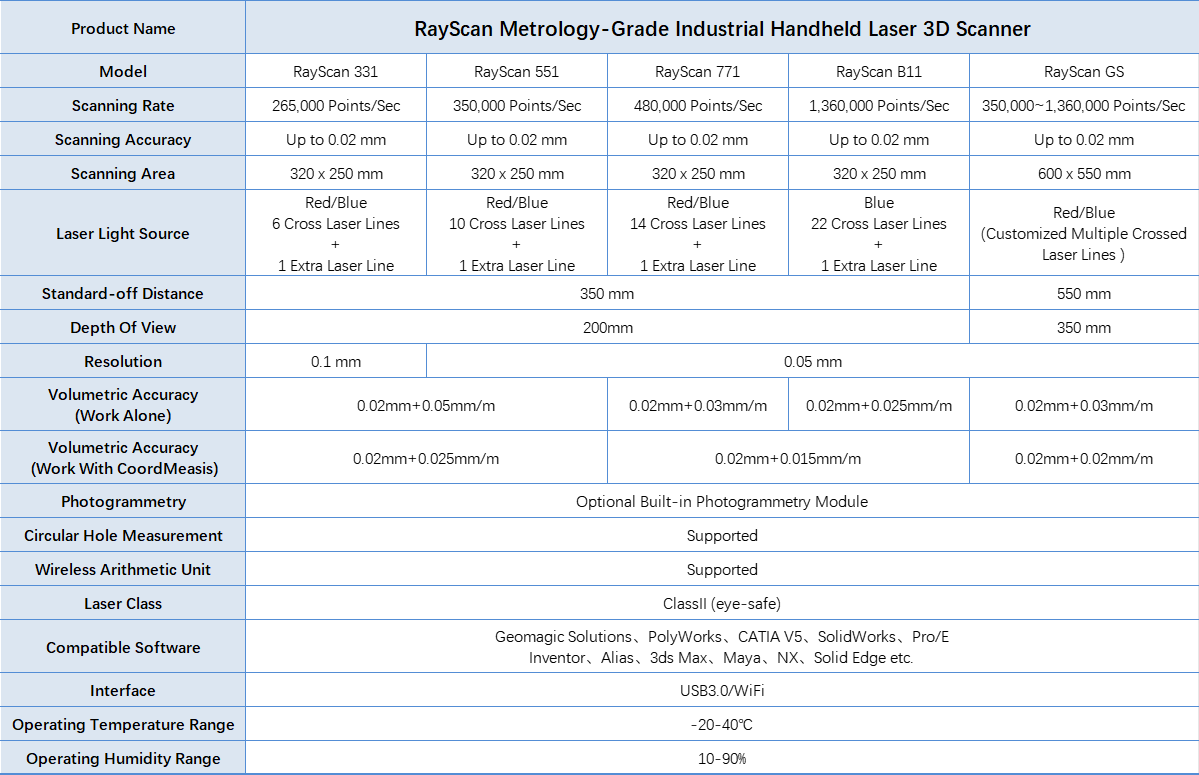The height and width of the screenshot is (775, 1199).
Task: Click the '22 Cross Laser Lines' text
Action: click(x=879, y=224)
